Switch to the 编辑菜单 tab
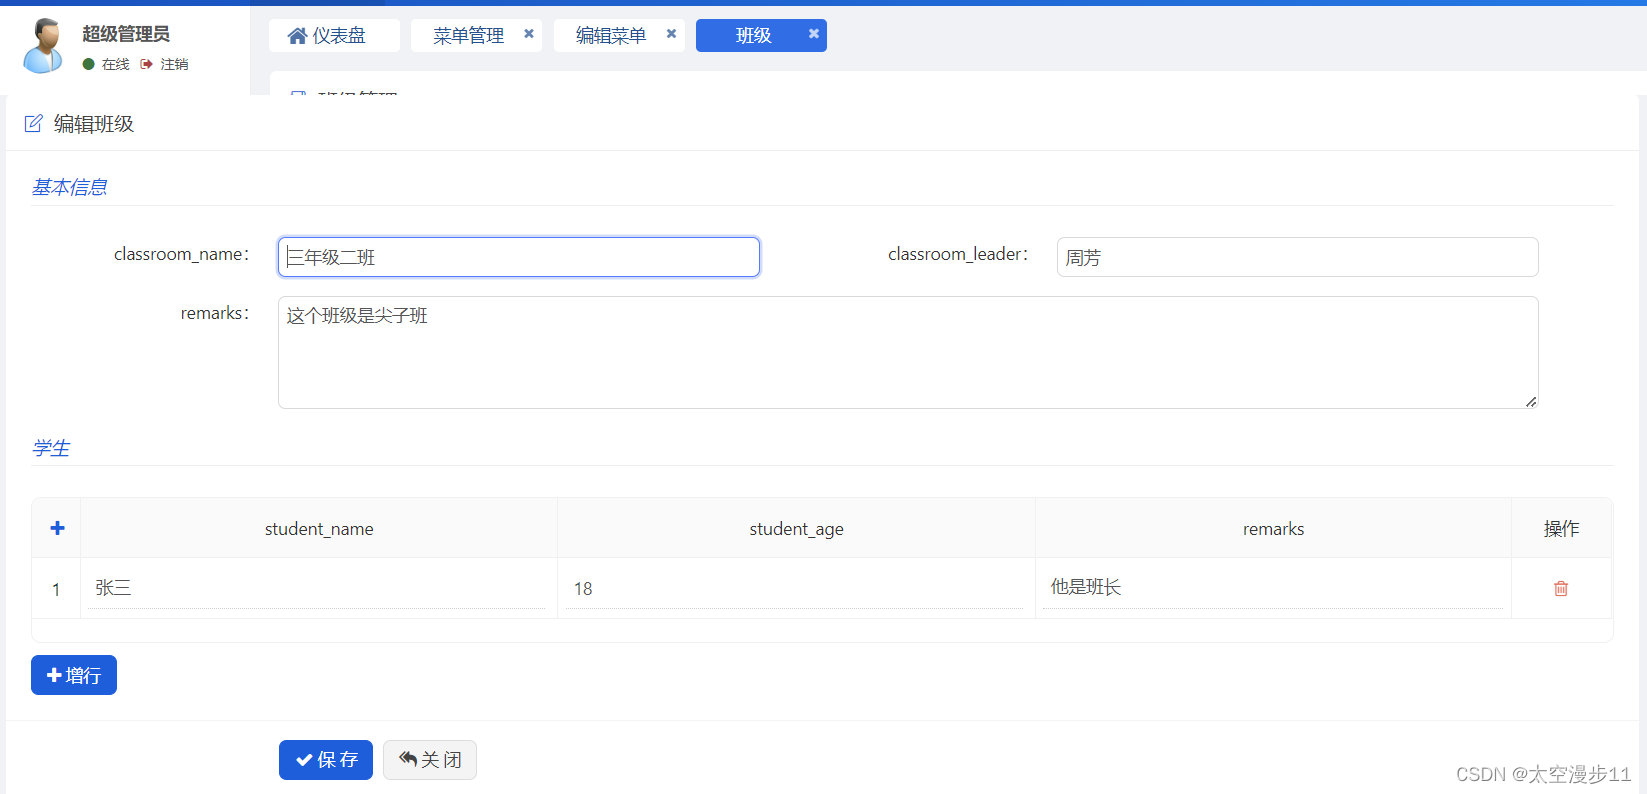This screenshot has height=794, width=1647. [x=611, y=36]
